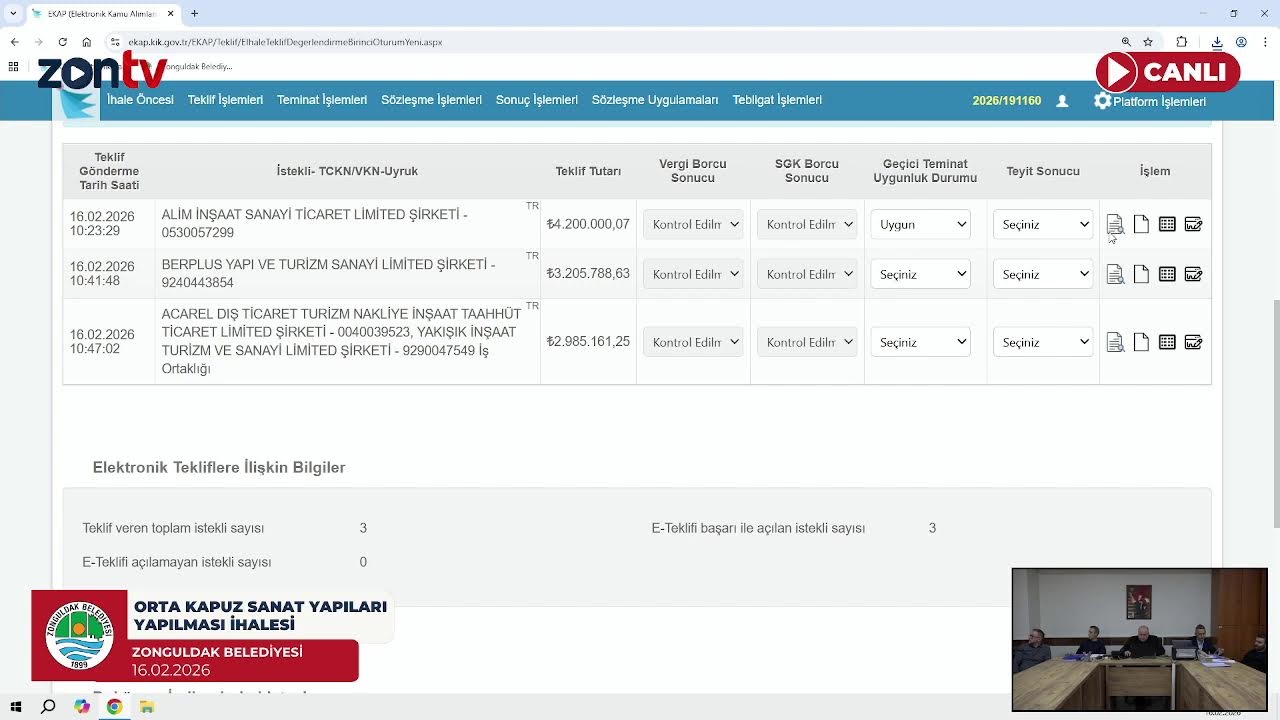Open table grid icon in ALİM İNŞAAT row
Image resolution: width=1280 pixels, height=720 pixels.
[x=1167, y=224]
